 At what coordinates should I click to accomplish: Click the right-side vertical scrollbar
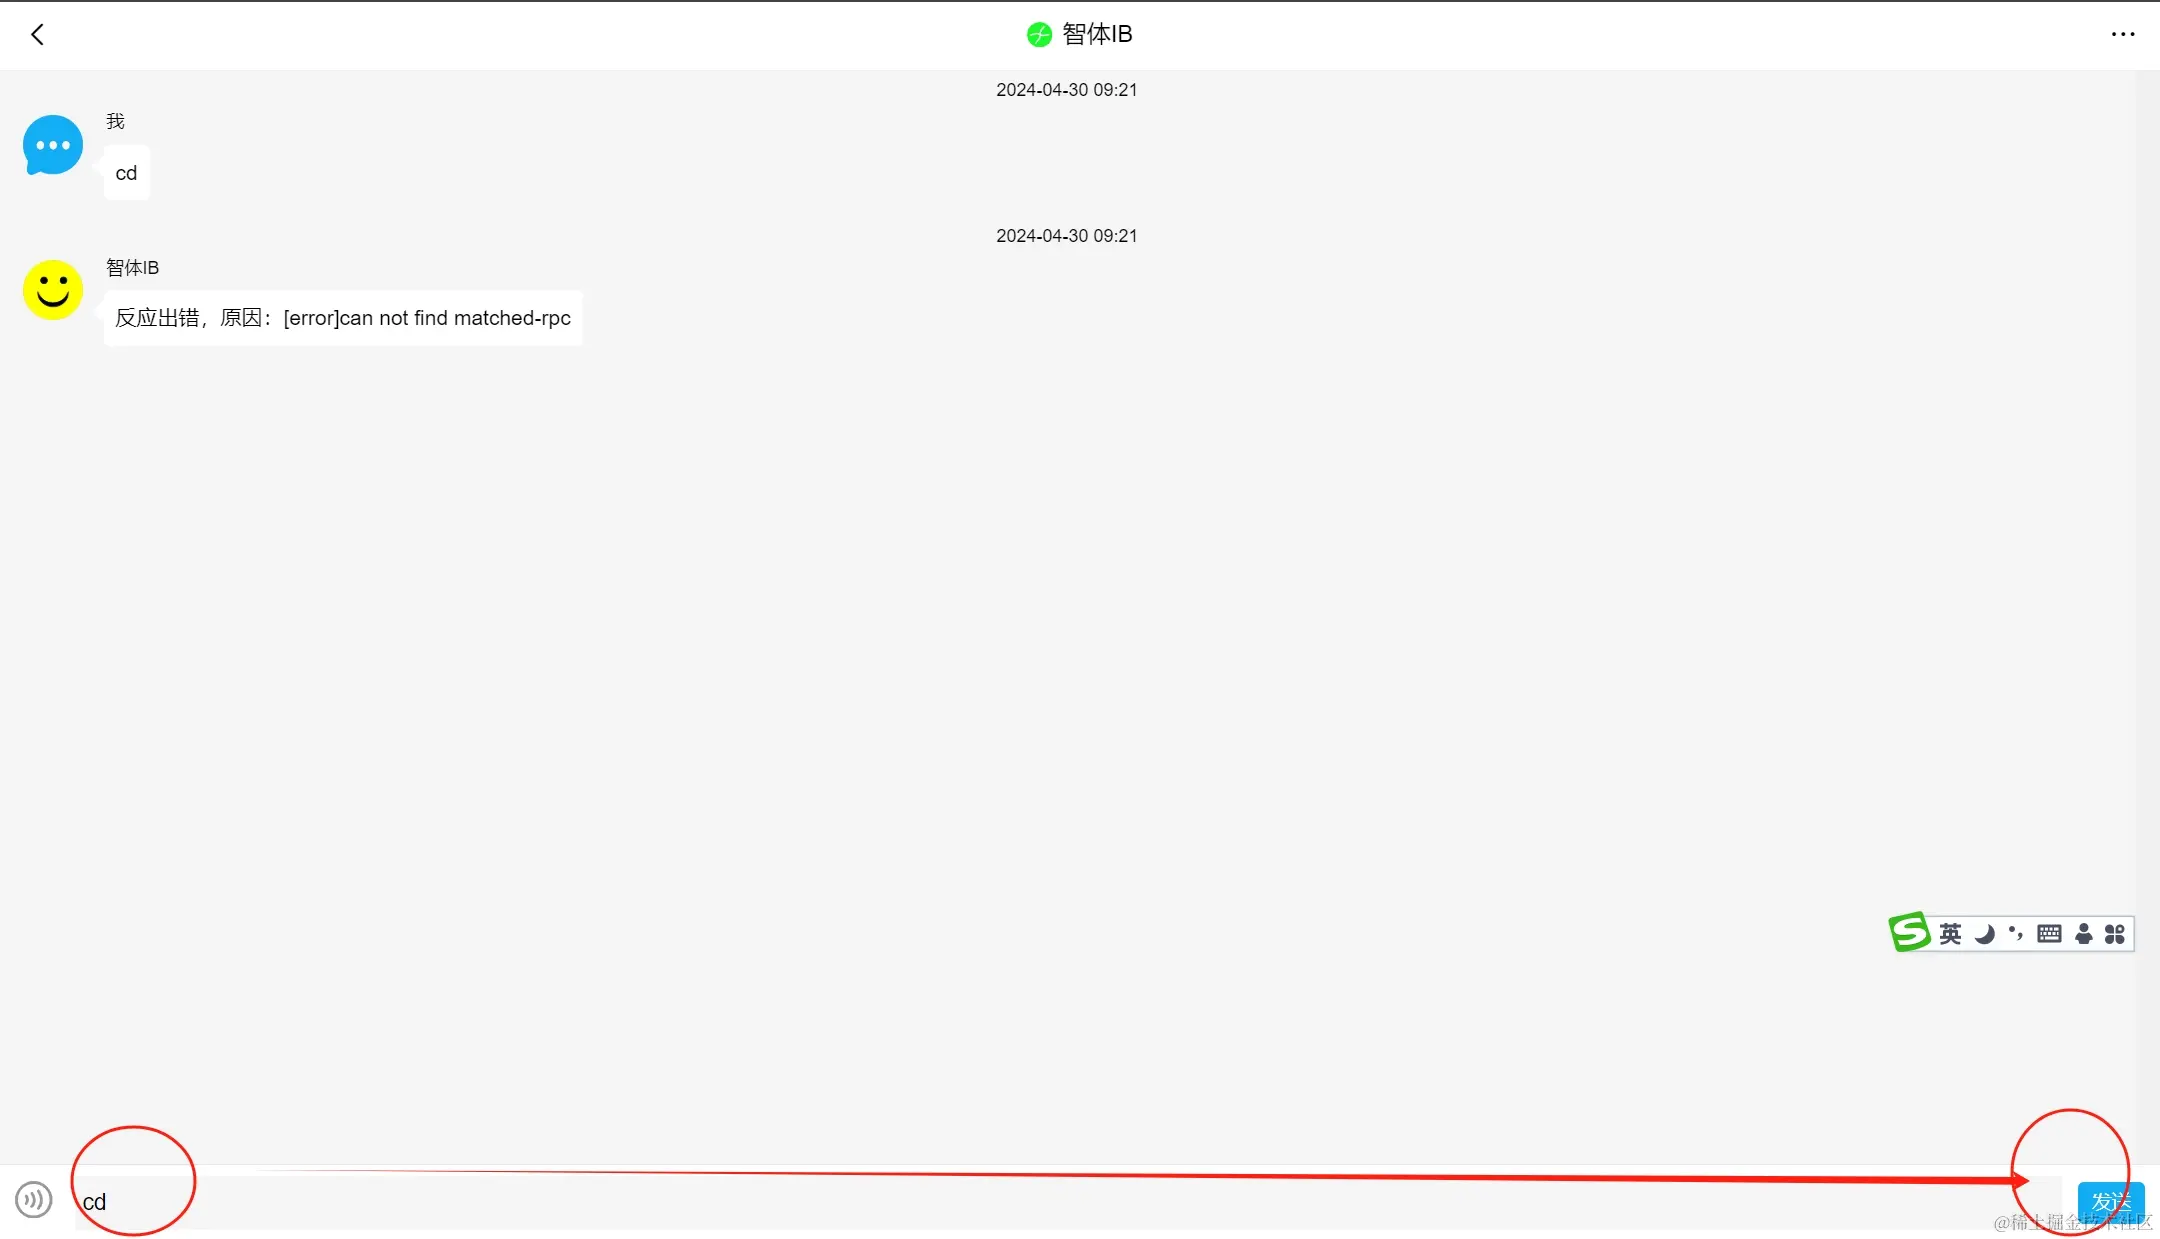[2147, 600]
